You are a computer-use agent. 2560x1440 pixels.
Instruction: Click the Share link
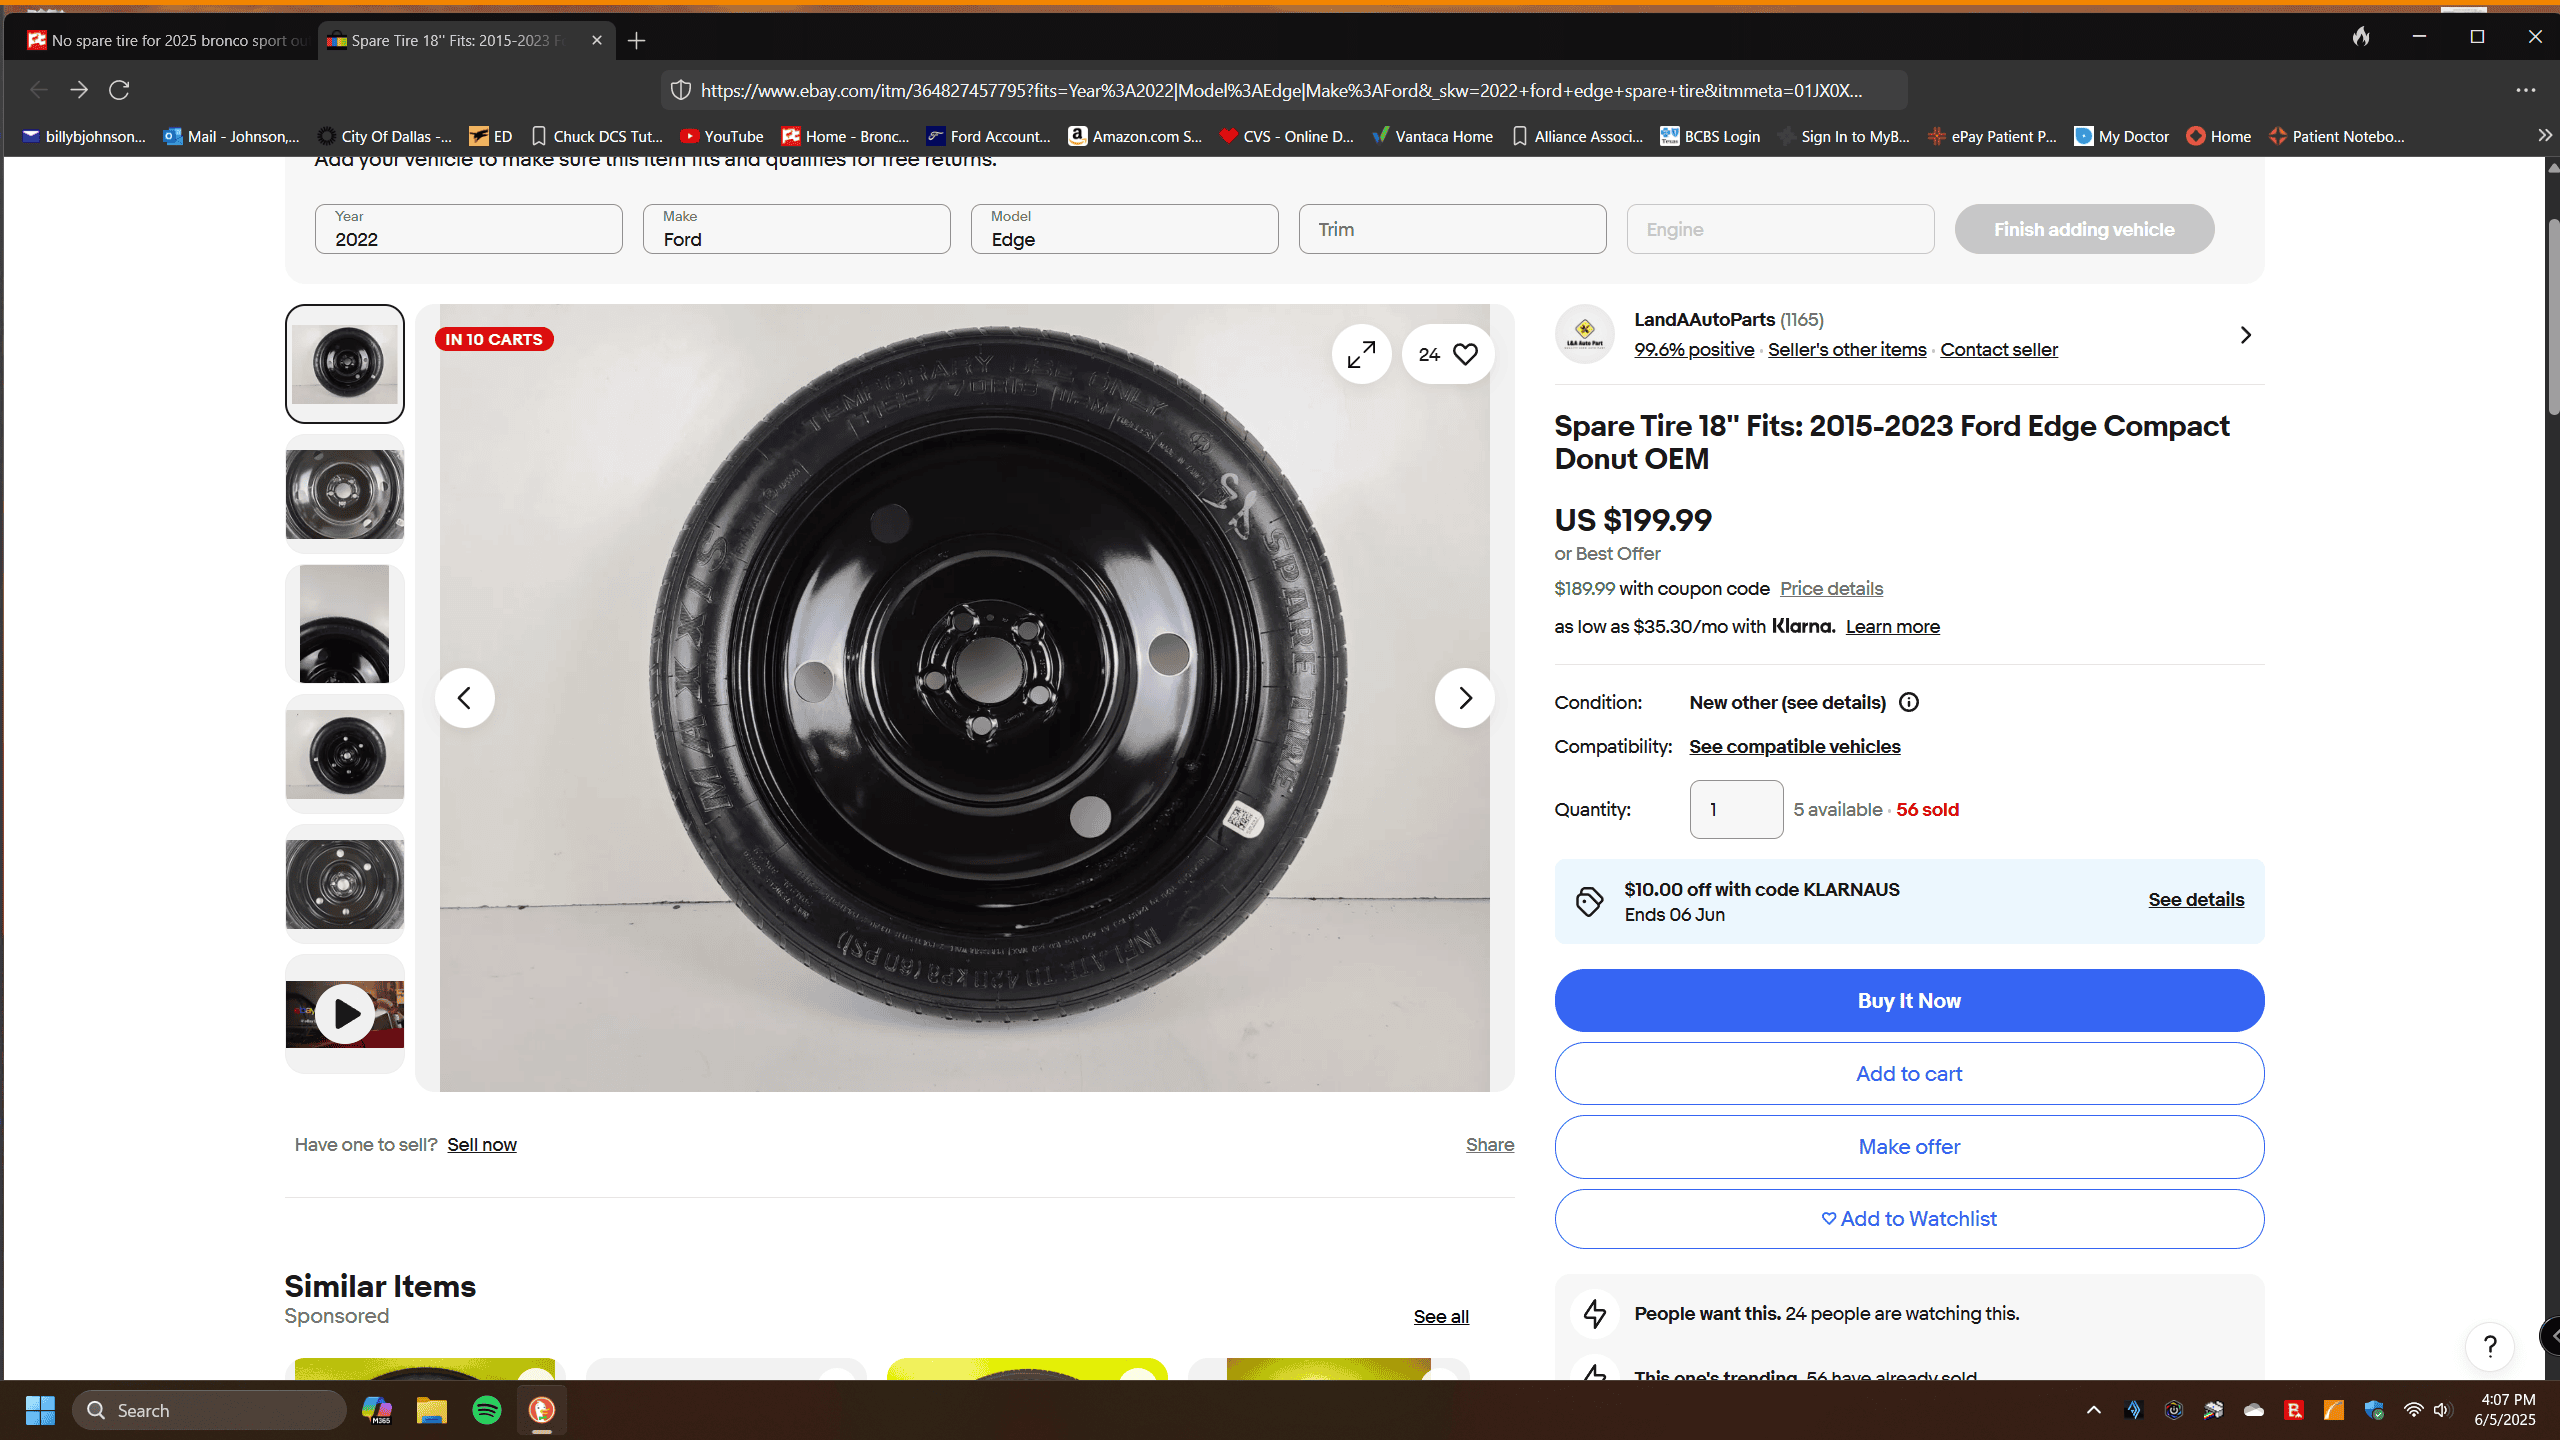[1490, 1145]
